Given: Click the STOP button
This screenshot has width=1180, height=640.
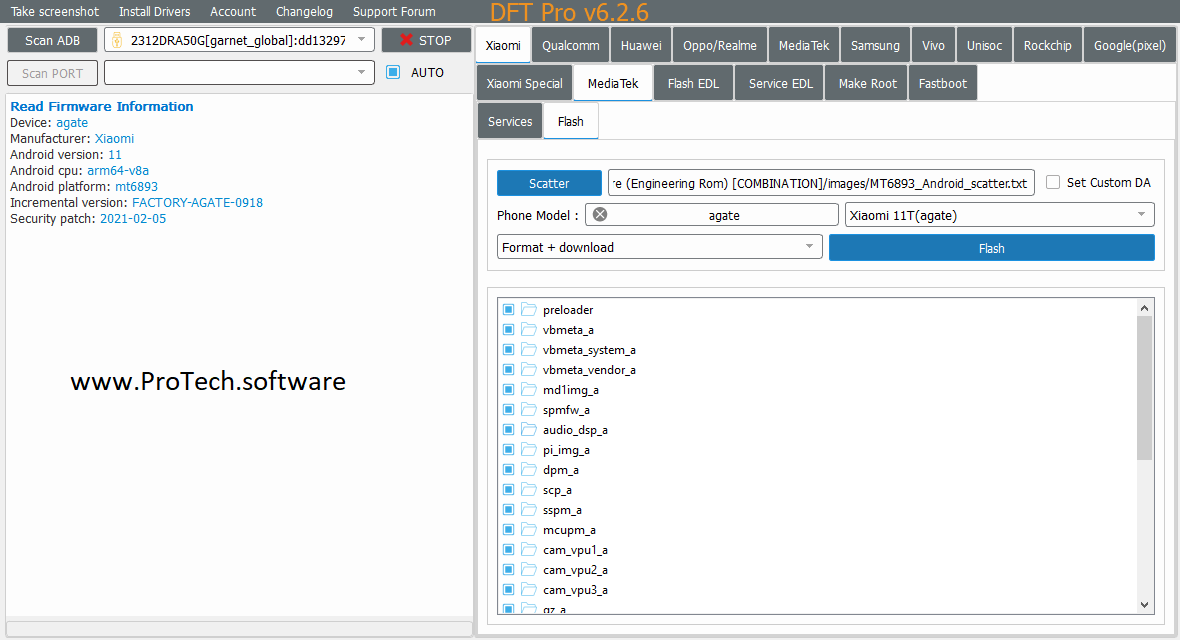Looking at the screenshot, I should [x=426, y=40].
